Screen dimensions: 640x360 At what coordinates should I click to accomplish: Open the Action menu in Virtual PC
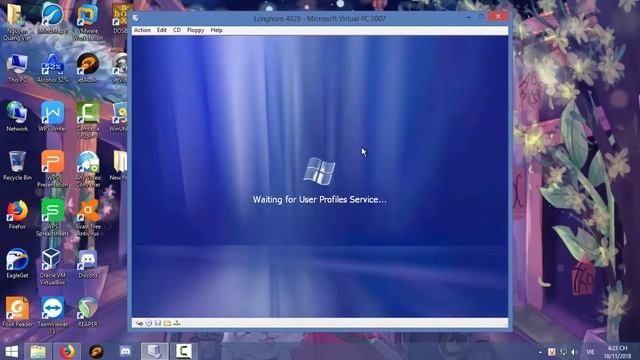coord(142,30)
